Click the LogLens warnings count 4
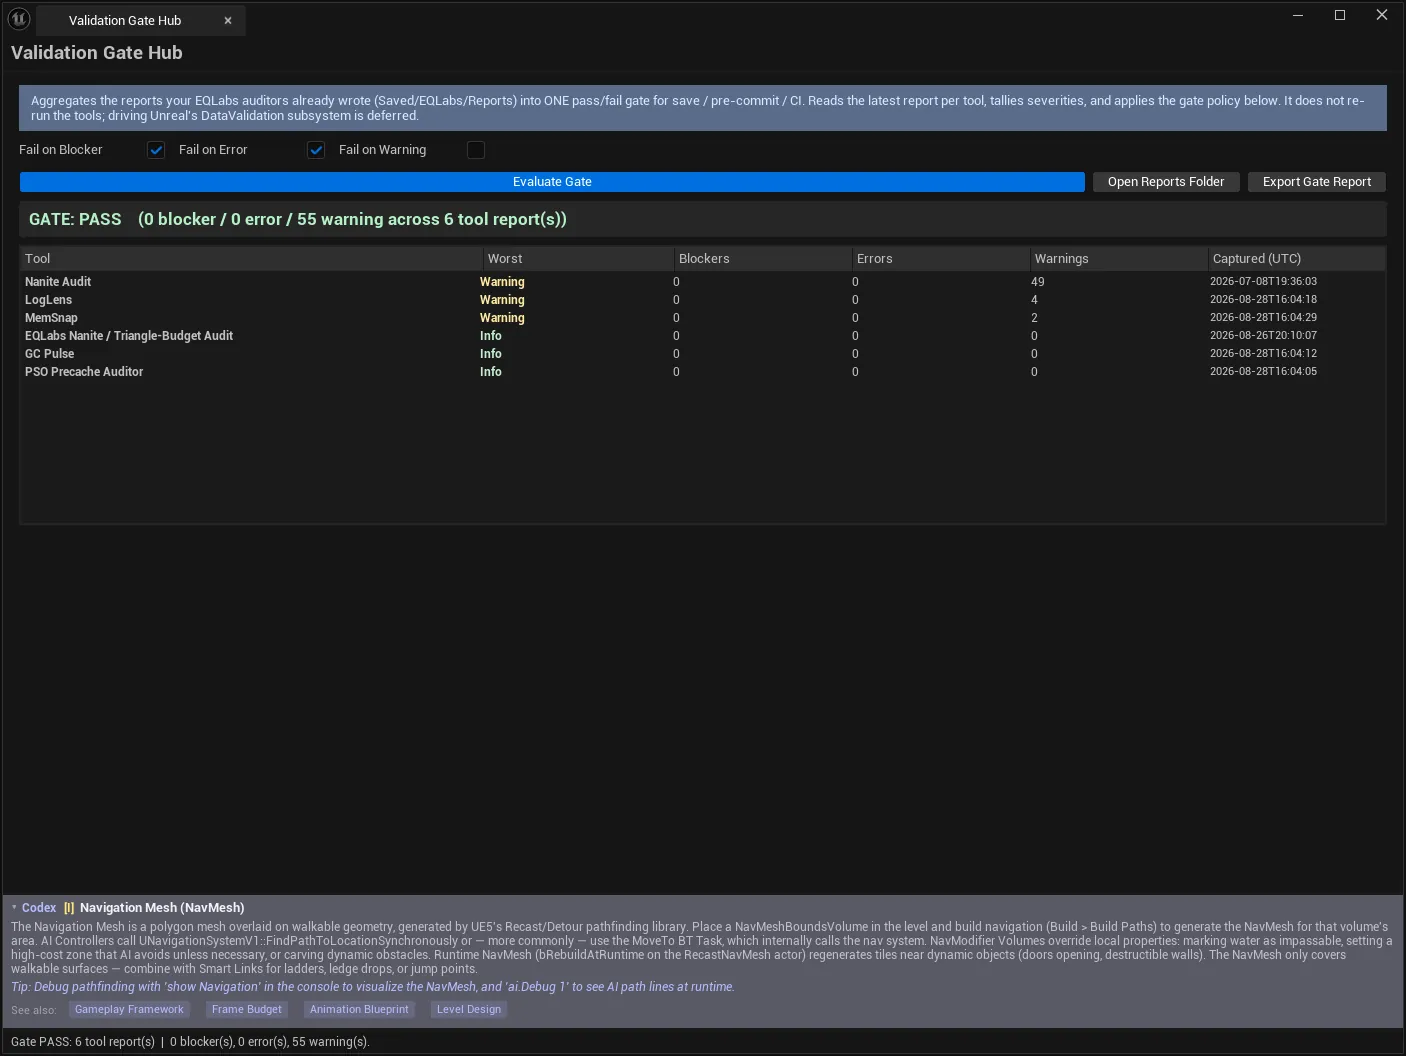1406x1056 pixels. (1034, 300)
